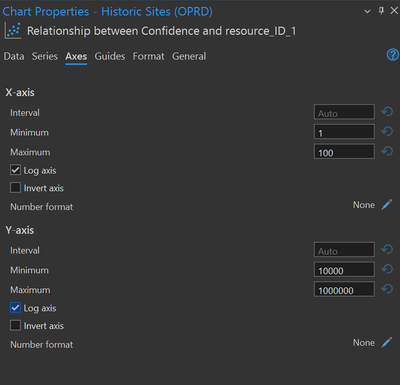Switch to the Series tab
This screenshot has height=385, width=400.
coord(45,56)
